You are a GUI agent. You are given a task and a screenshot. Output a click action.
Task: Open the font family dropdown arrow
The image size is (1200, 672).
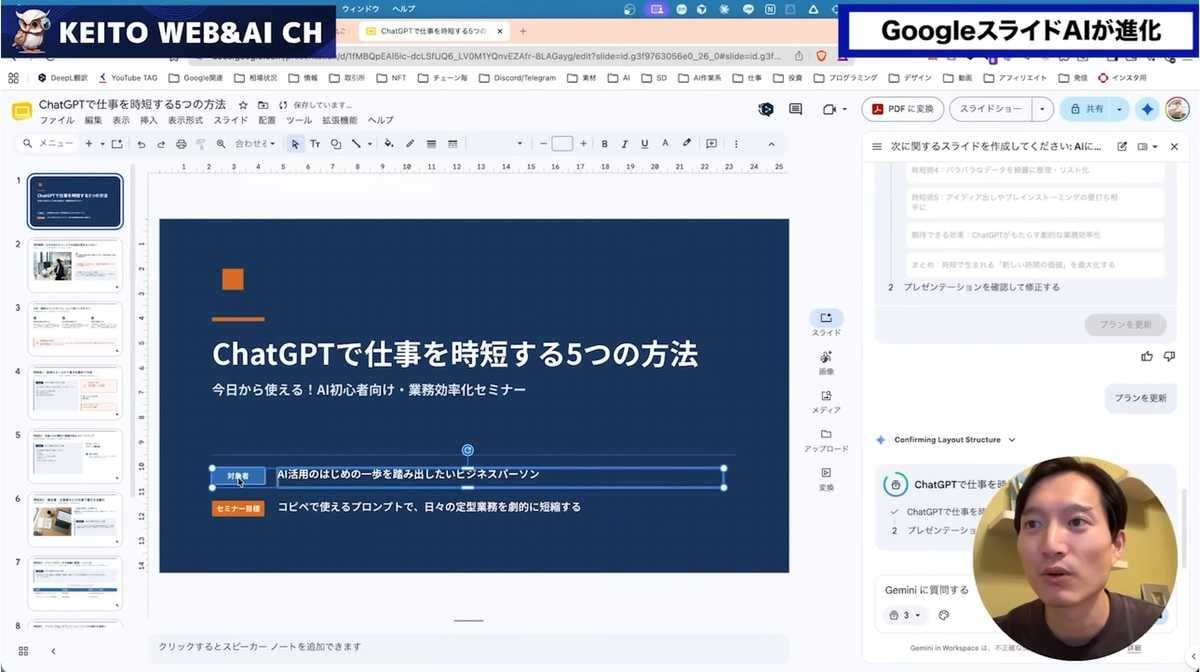click(520, 144)
